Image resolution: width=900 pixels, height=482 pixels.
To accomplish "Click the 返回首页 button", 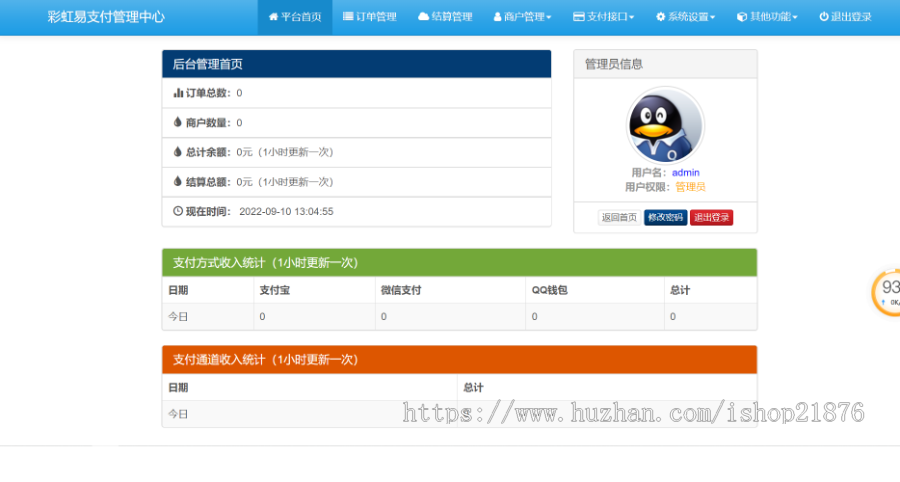I will click(619, 217).
